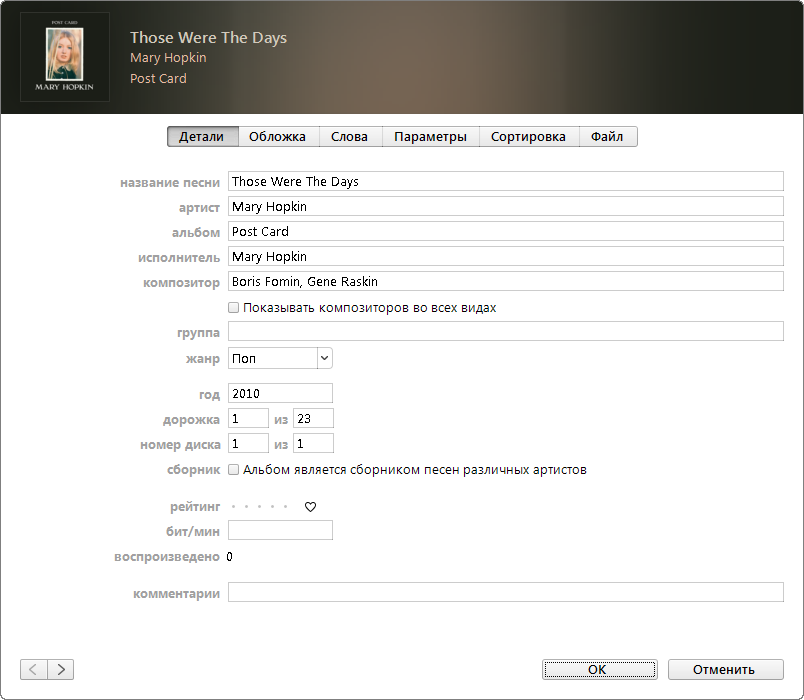Set star rating using rating dots

[x=259, y=507]
